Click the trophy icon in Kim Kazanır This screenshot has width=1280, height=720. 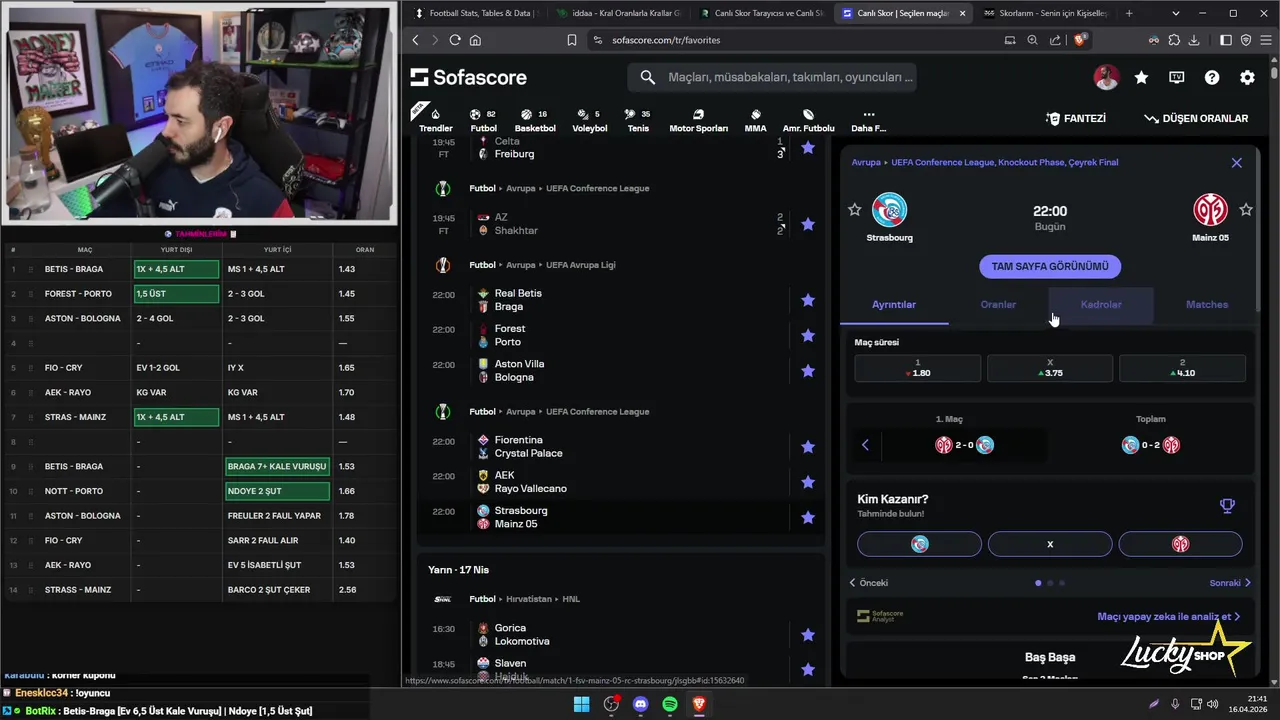tap(1227, 505)
